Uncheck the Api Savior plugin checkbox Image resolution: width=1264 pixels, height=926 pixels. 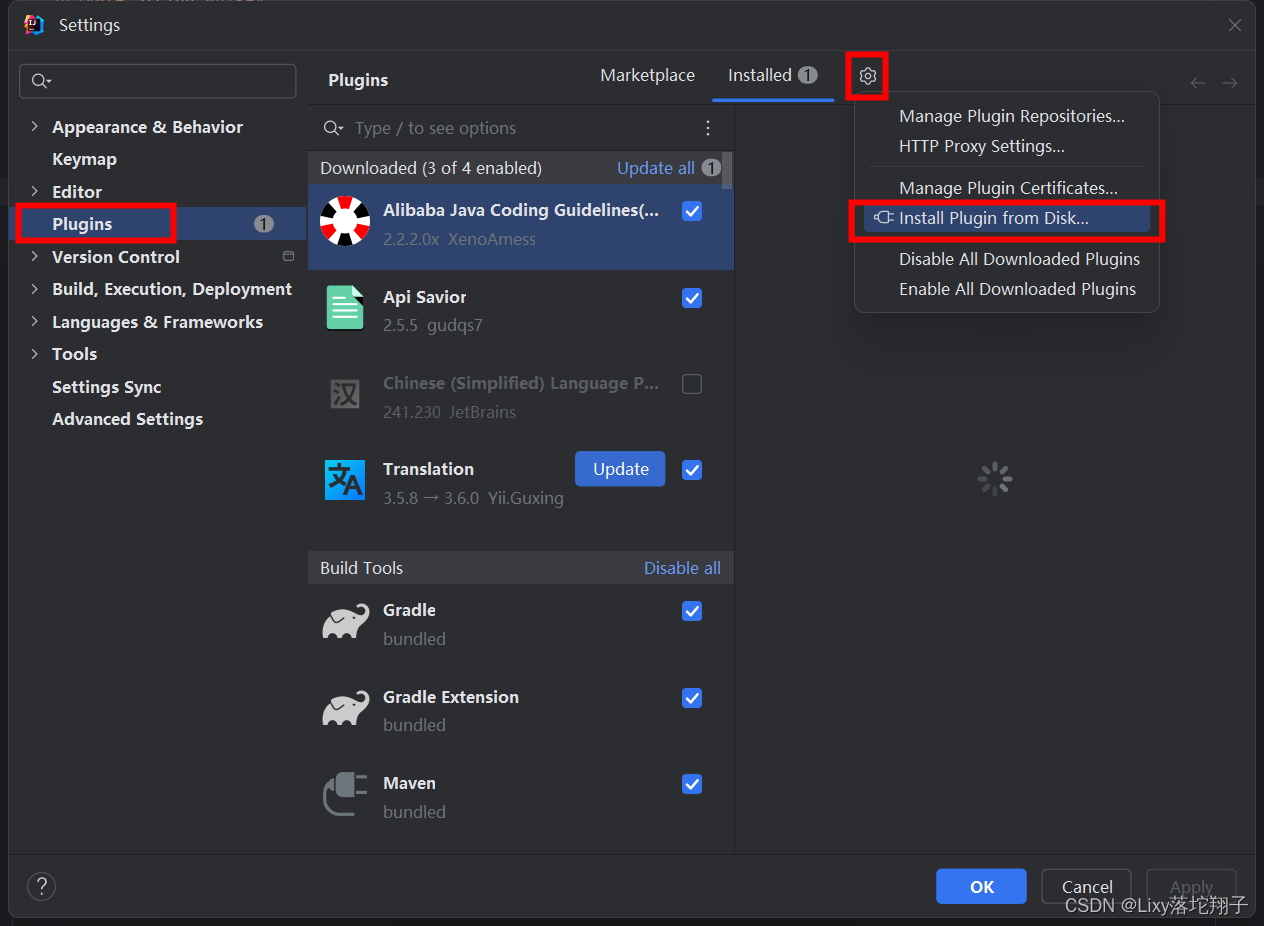click(692, 298)
